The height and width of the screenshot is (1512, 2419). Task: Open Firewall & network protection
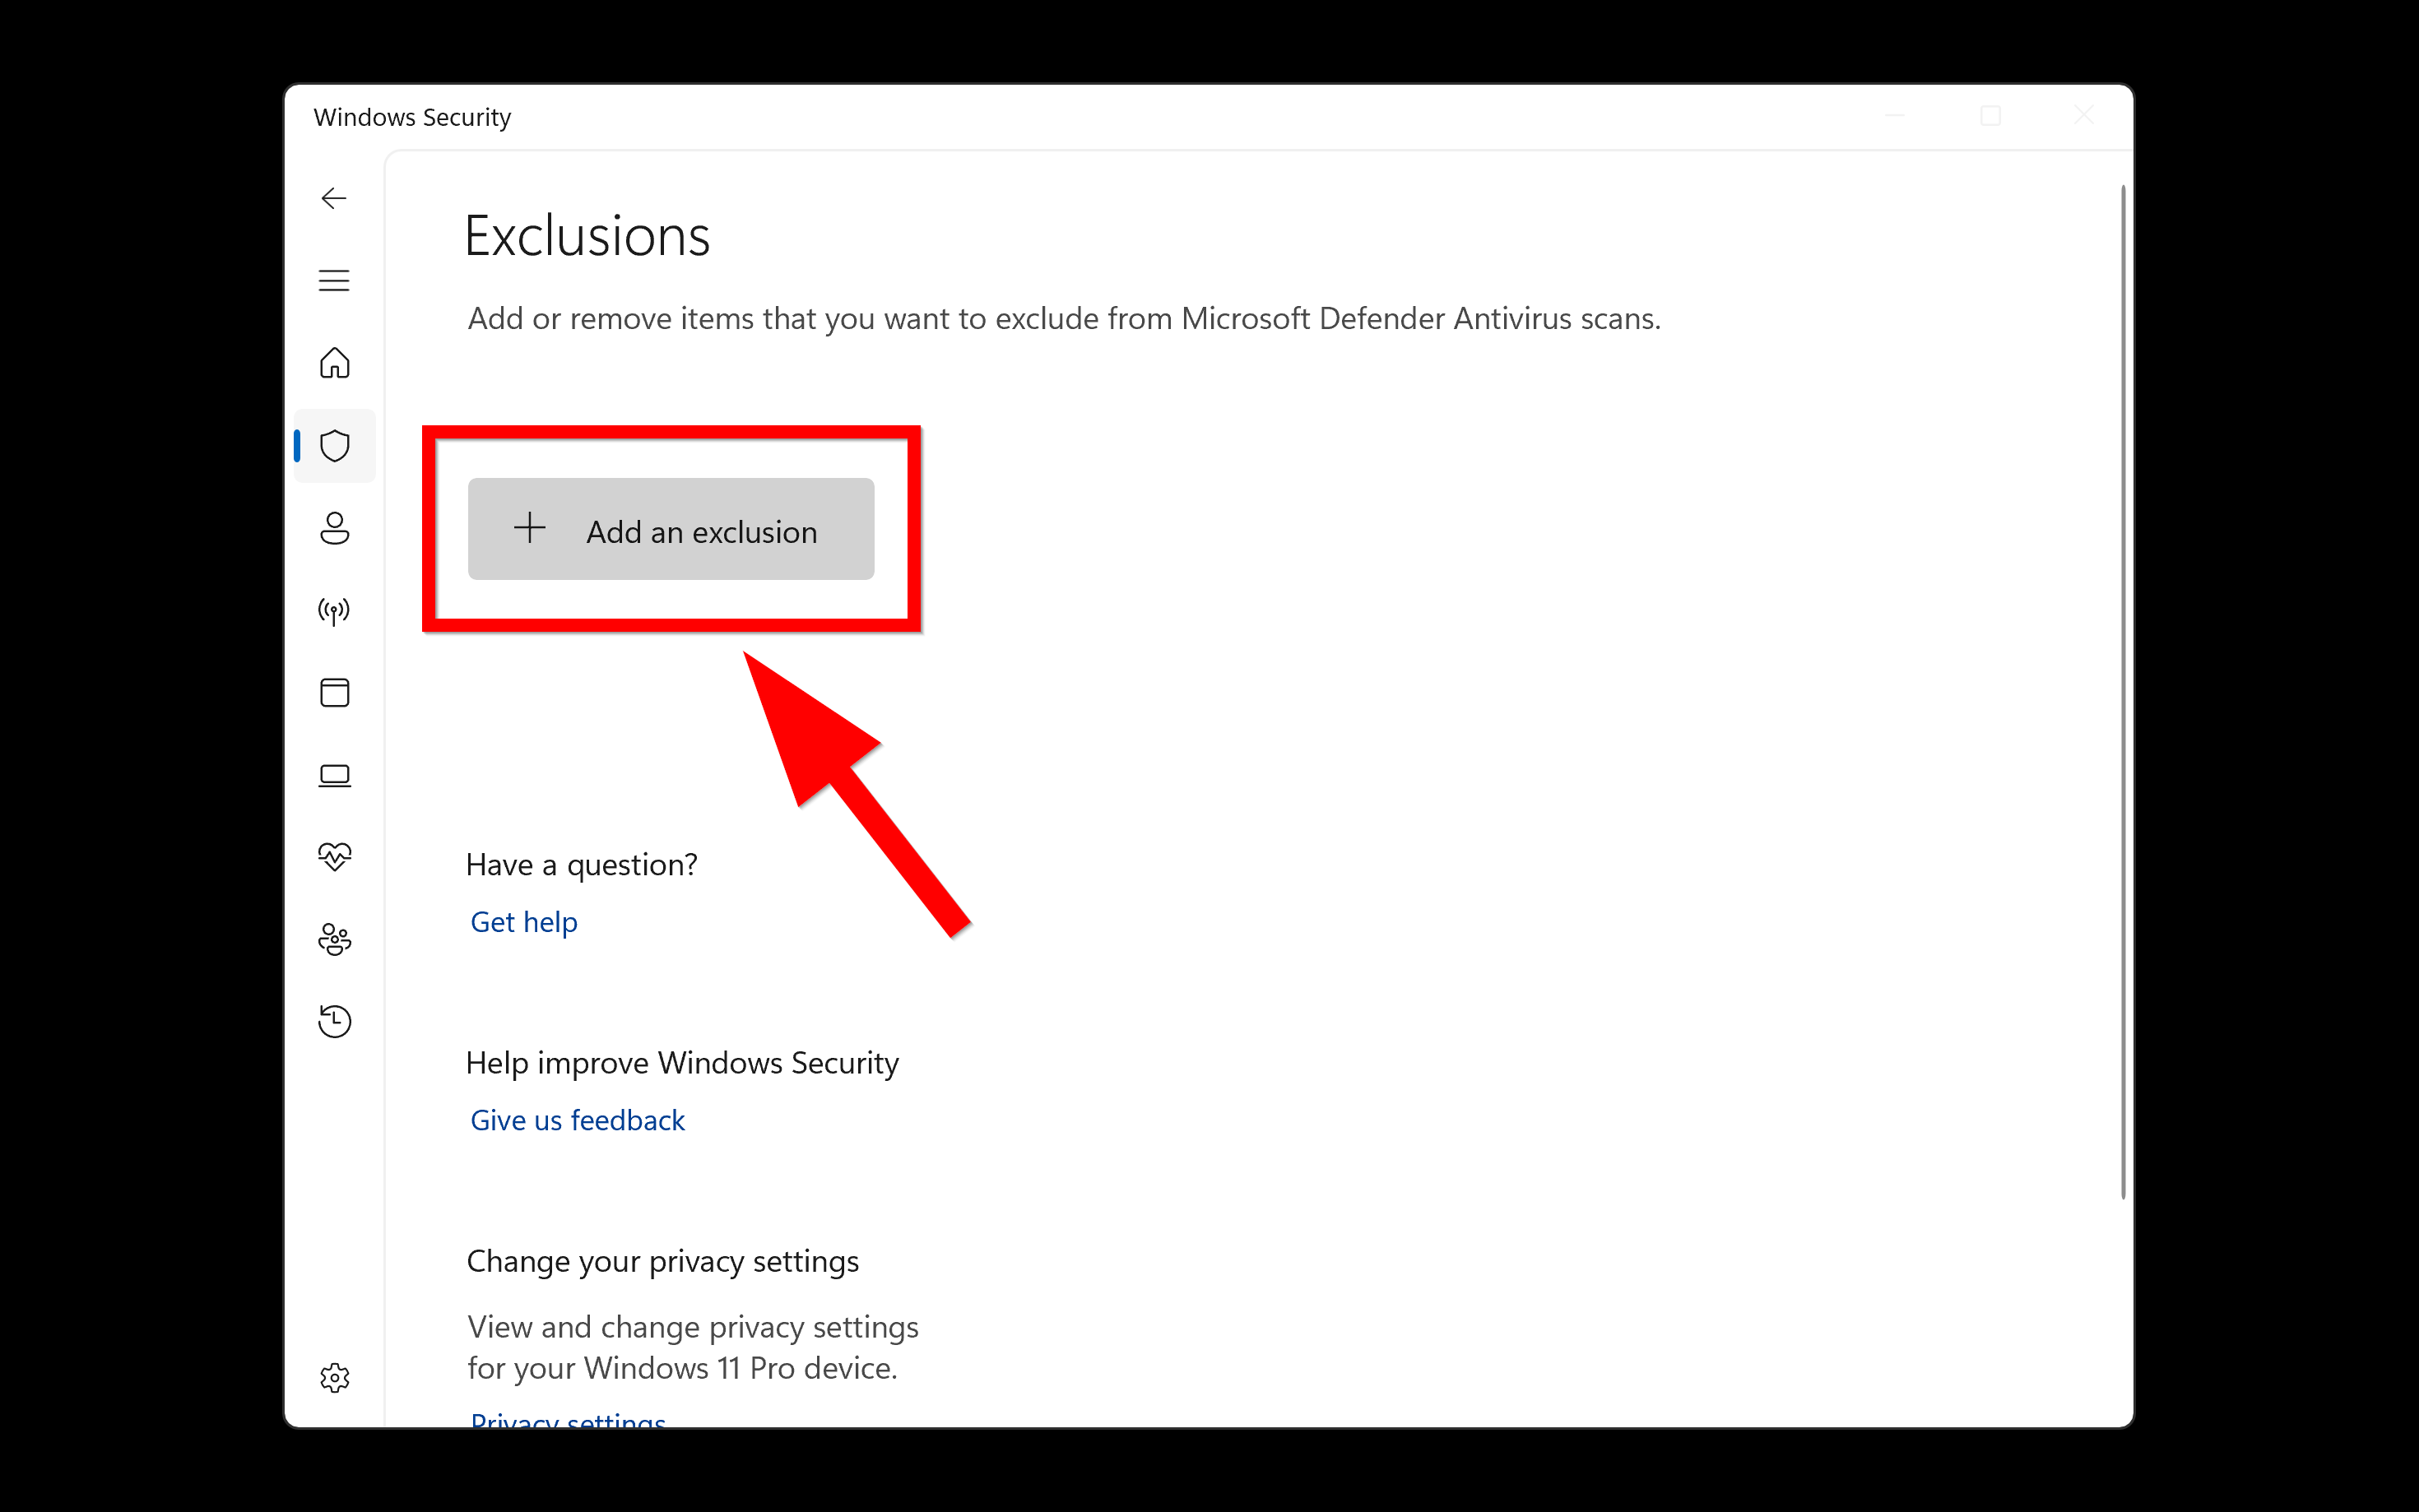click(334, 610)
